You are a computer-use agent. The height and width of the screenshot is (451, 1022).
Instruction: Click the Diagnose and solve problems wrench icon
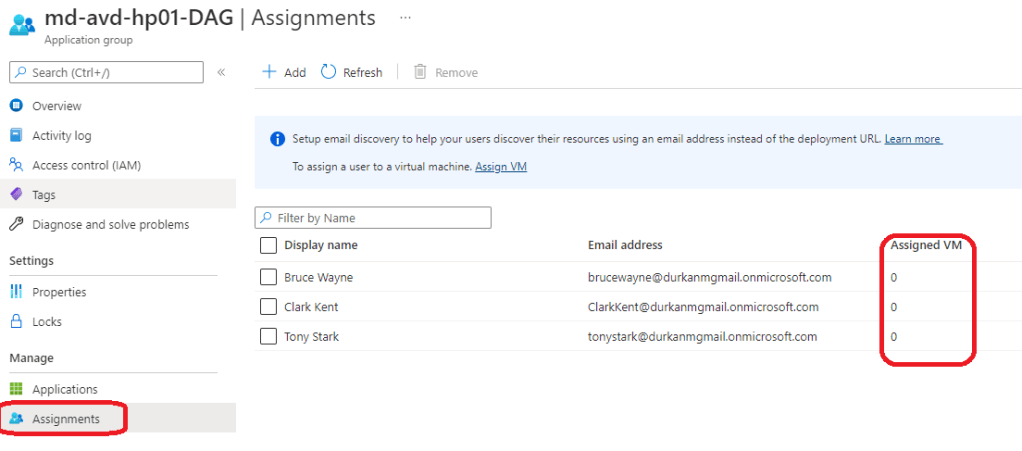coord(16,224)
